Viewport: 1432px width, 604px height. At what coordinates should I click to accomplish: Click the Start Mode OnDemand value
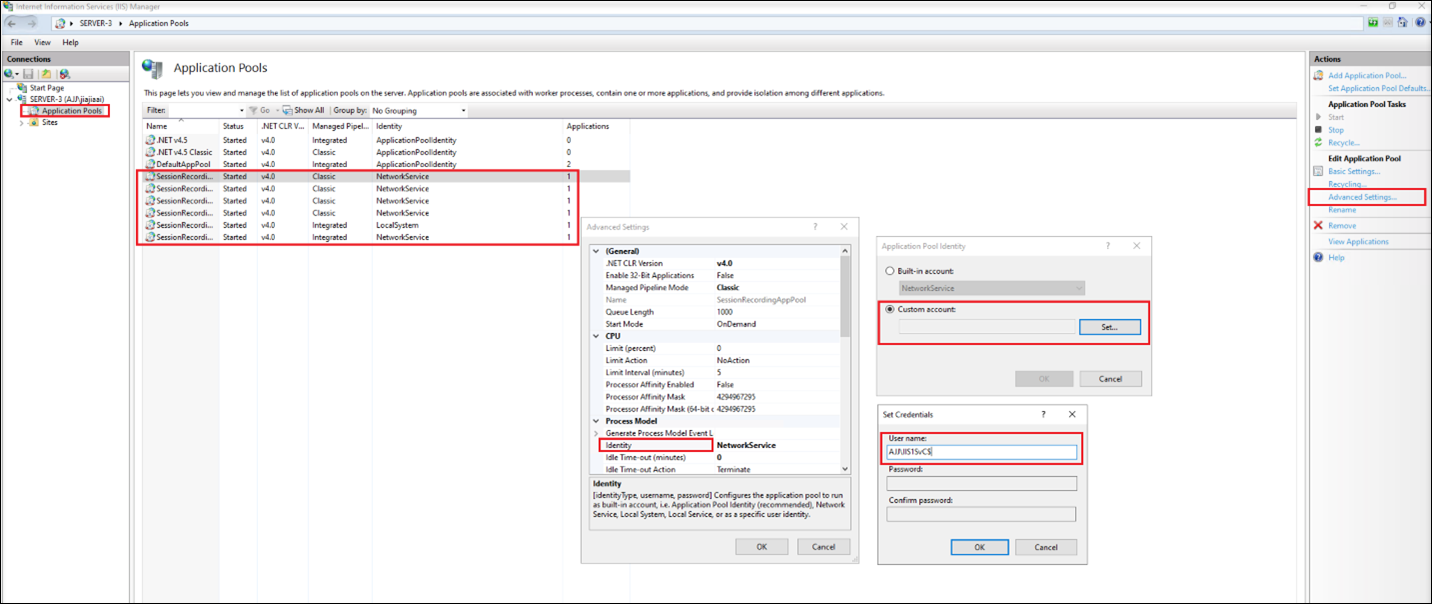coord(734,324)
